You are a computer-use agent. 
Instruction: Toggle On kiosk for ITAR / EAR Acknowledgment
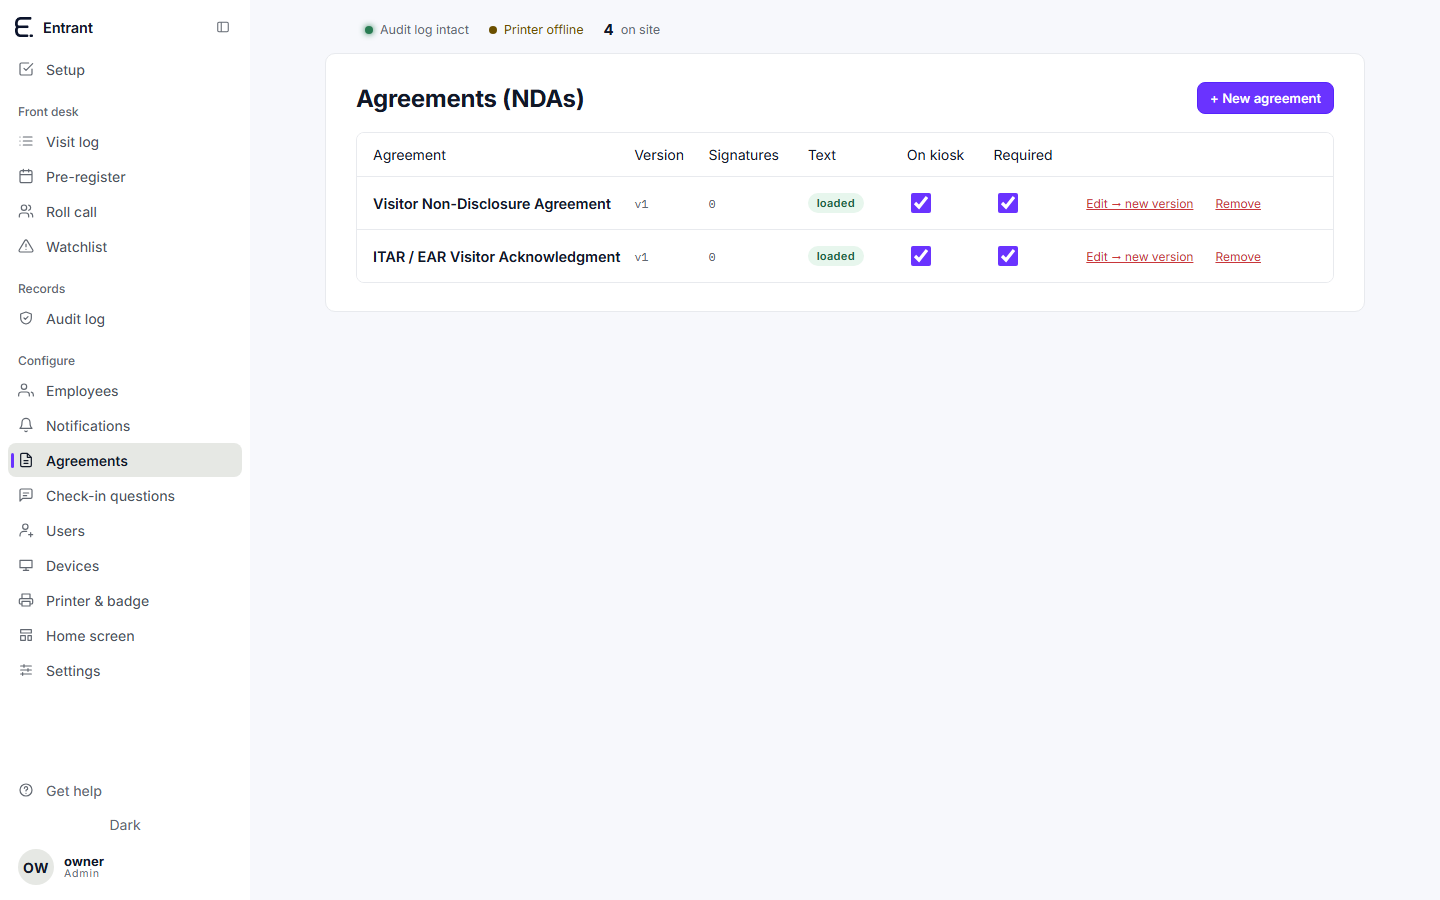(x=921, y=256)
